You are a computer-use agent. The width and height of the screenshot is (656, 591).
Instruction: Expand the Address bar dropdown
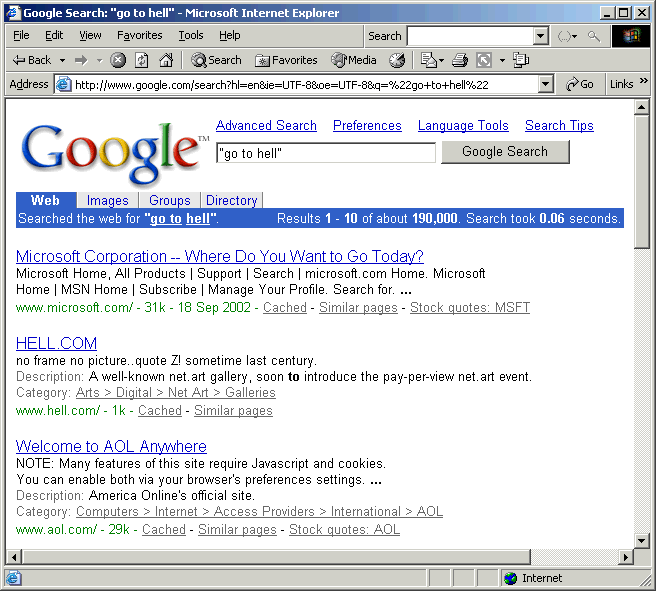(545, 85)
